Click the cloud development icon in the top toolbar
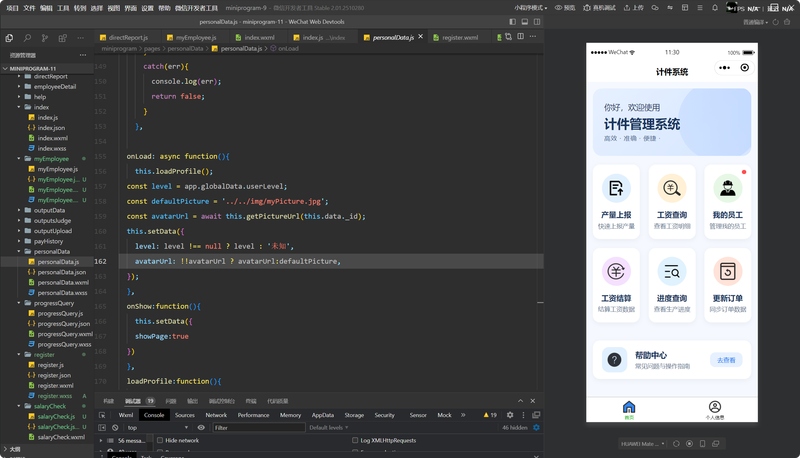 [x=655, y=8]
